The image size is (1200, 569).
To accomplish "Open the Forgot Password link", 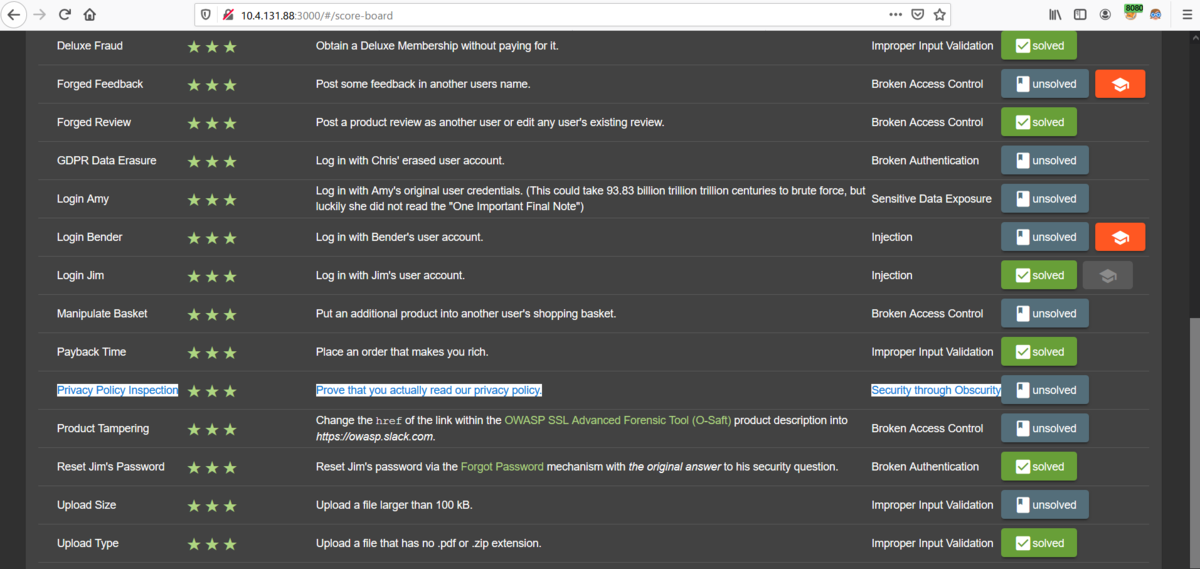I will click(502, 467).
